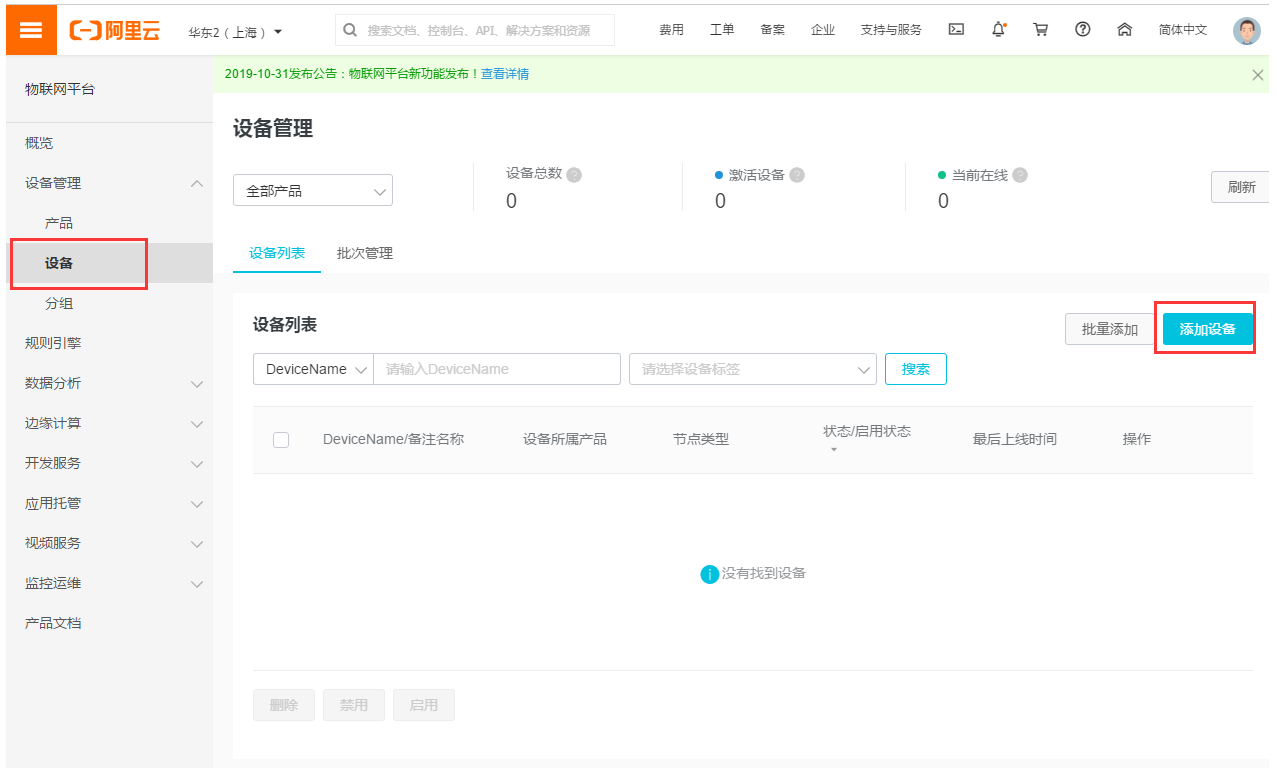Viewport: 1277px width, 768px height.
Task: Open the console terminal icon
Action: [955, 29]
